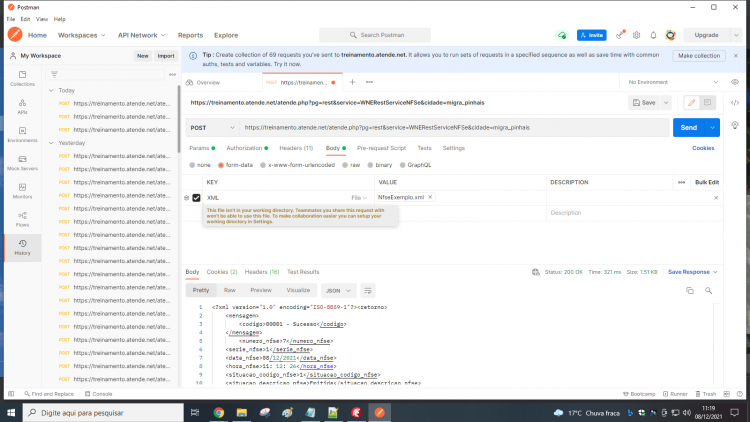Screen dimensions: 750x422
Task: Open Chrome from the Windows taskbar
Action: tap(219, 412)
